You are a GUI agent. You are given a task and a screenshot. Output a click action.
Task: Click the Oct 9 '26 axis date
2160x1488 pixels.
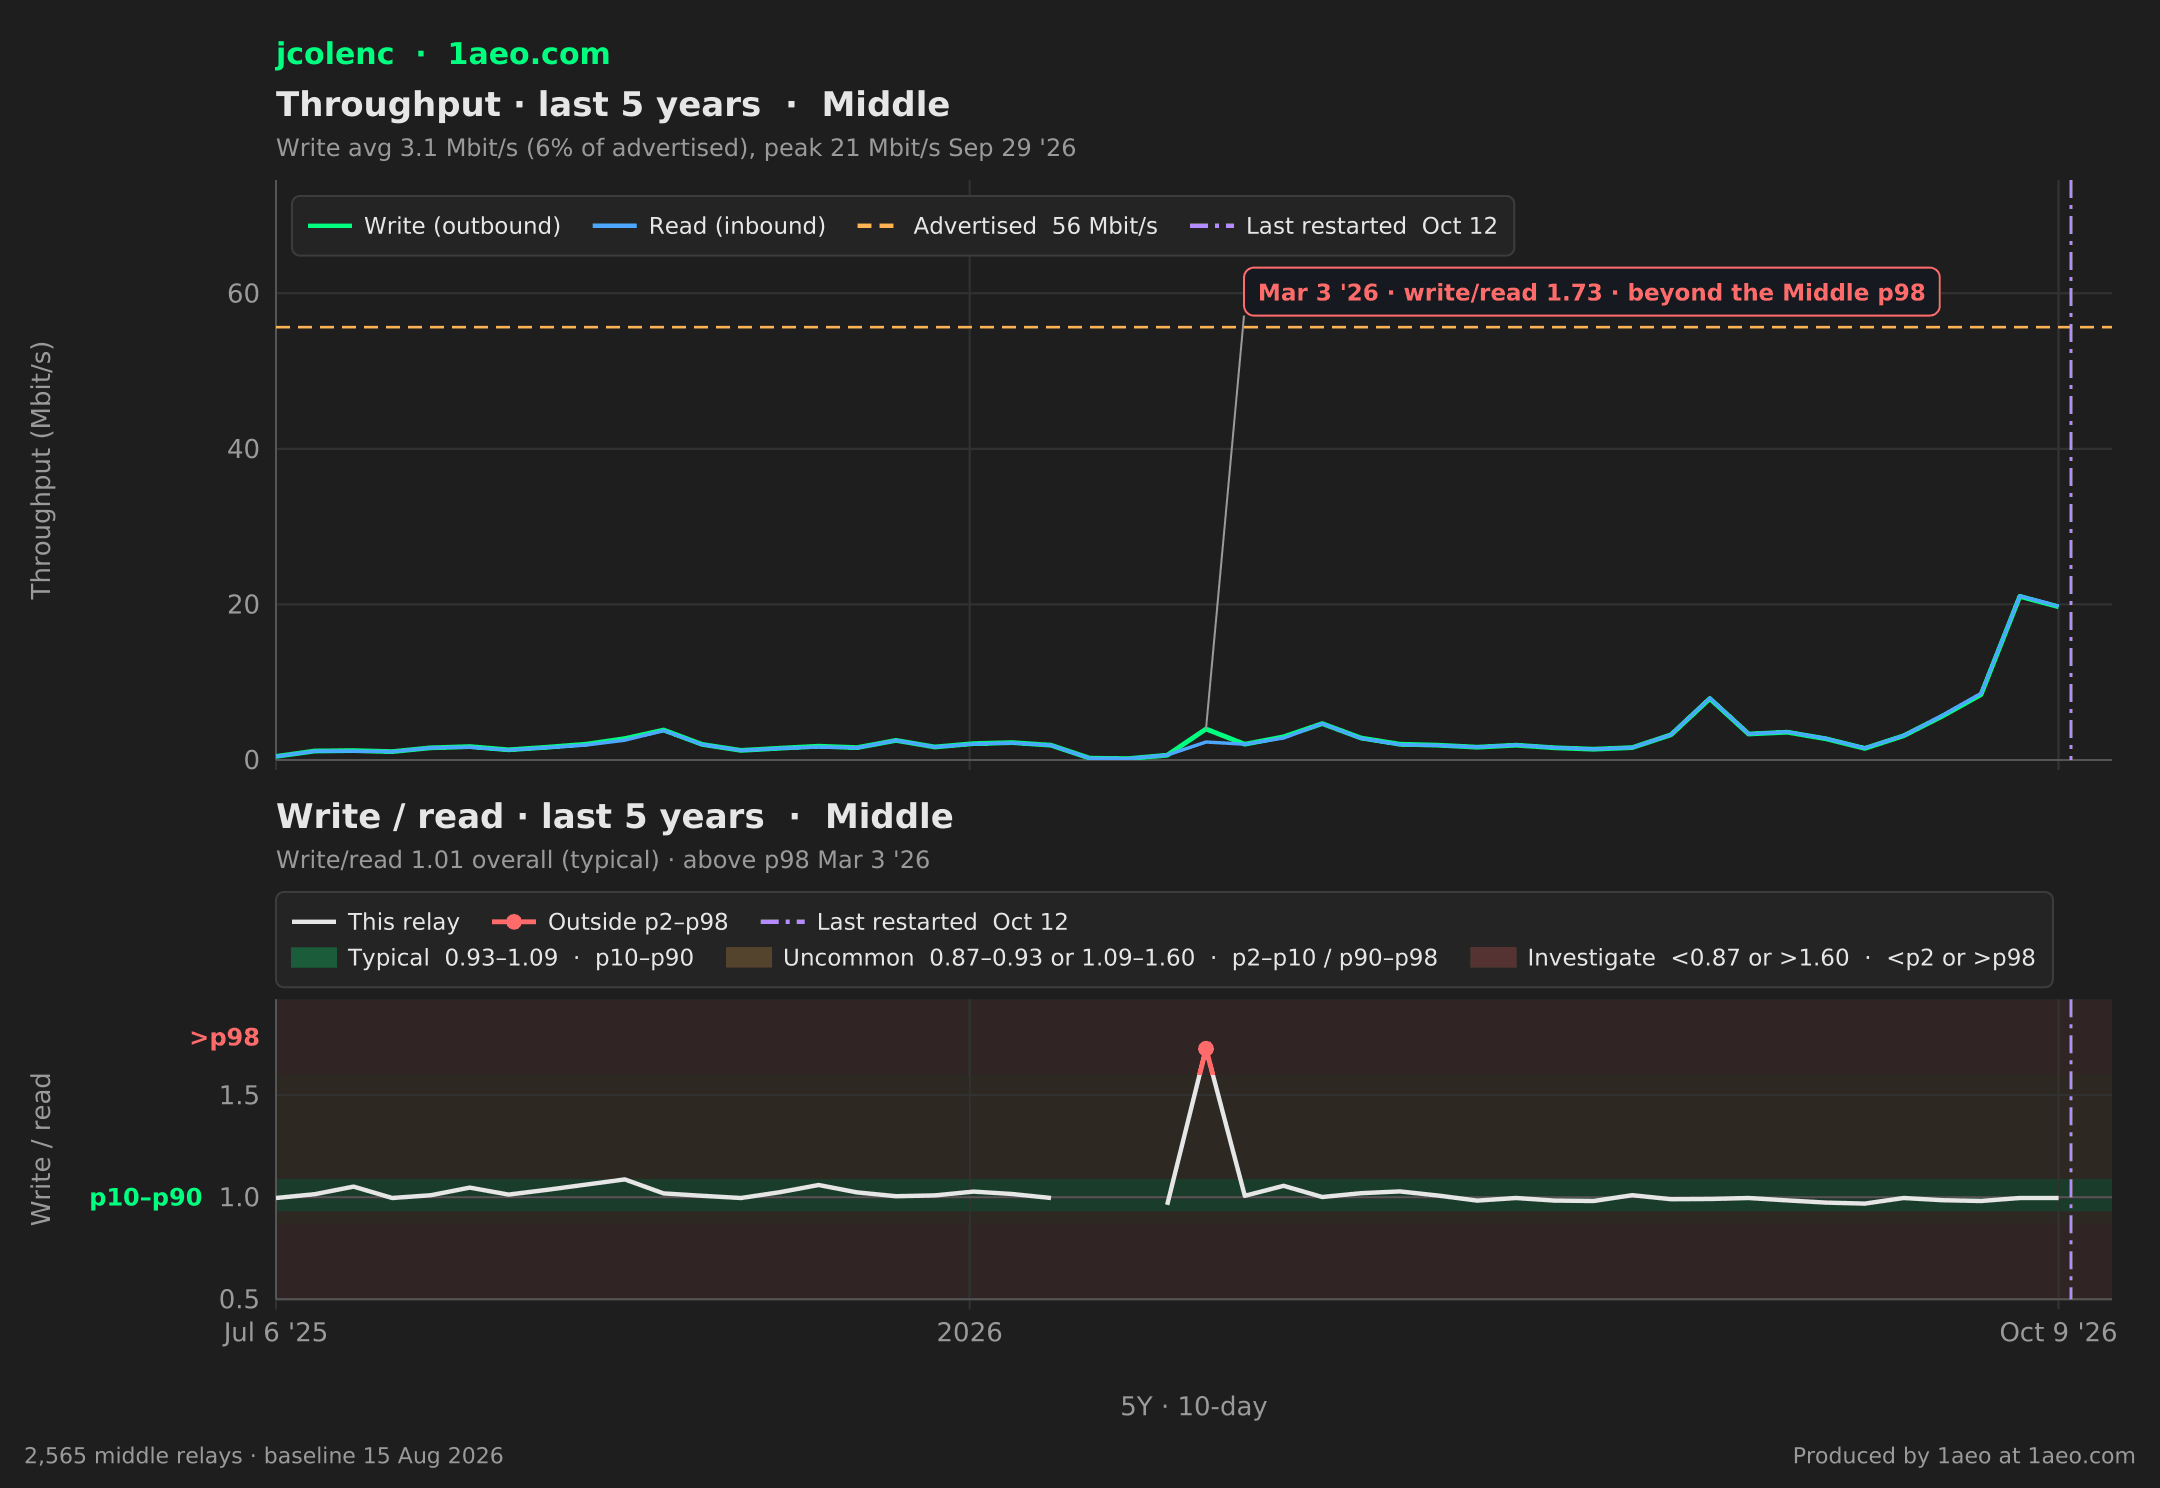[x=2058, y=1333]
